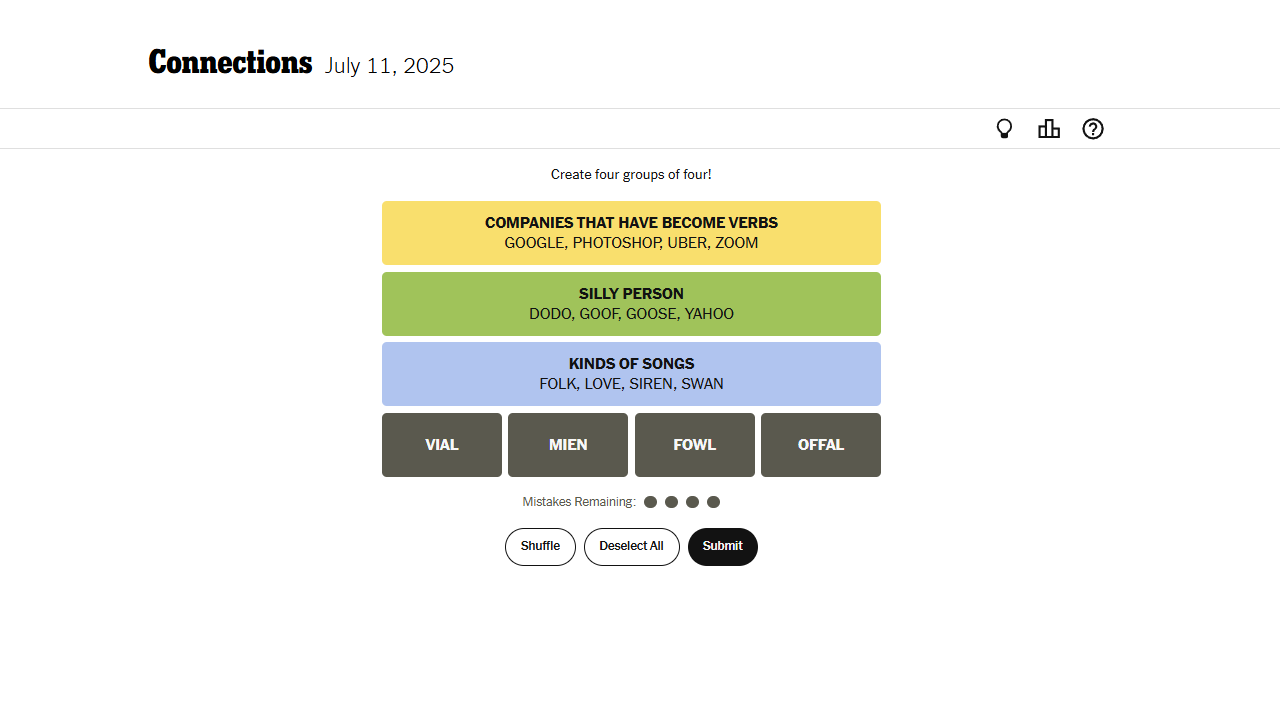Click the Create four groups of four text
Screen dimensions: 1280x720
(x=631, y=175)
